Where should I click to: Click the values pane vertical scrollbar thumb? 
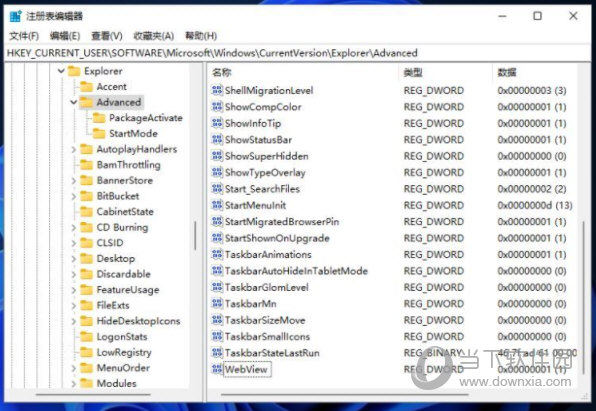point(583,297)
